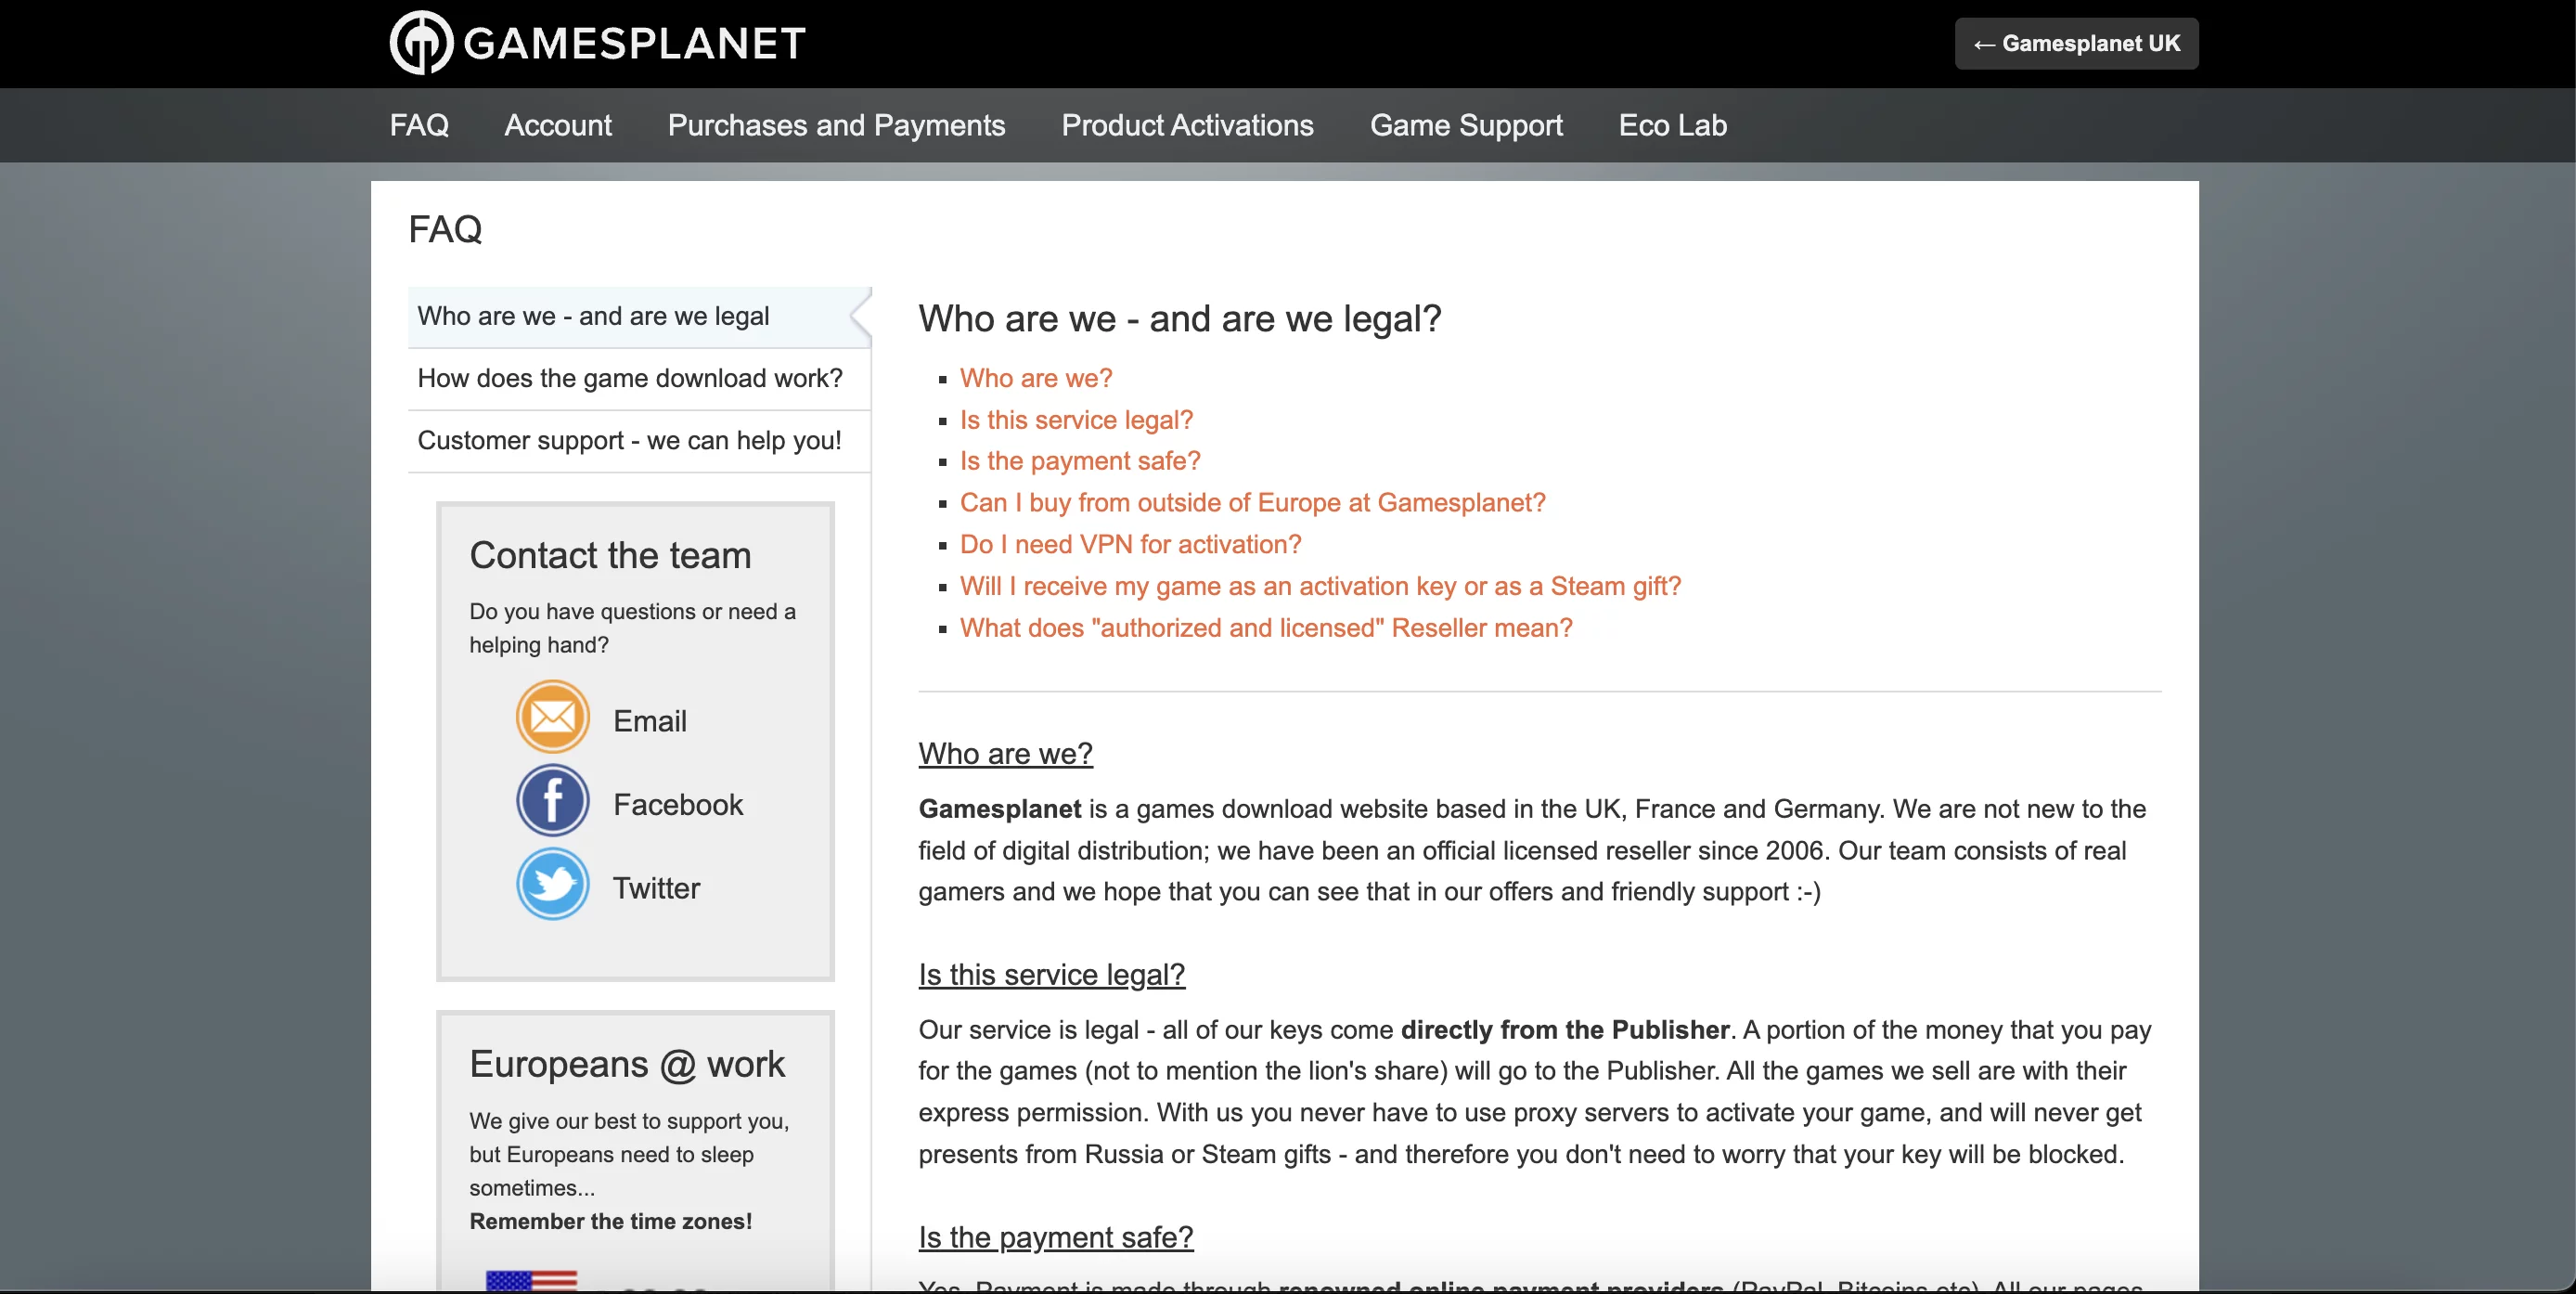Click 'Can I buy from outside of Europe' link
The height and width of the screenshot is (1294, 2576).
(1252, 503)
